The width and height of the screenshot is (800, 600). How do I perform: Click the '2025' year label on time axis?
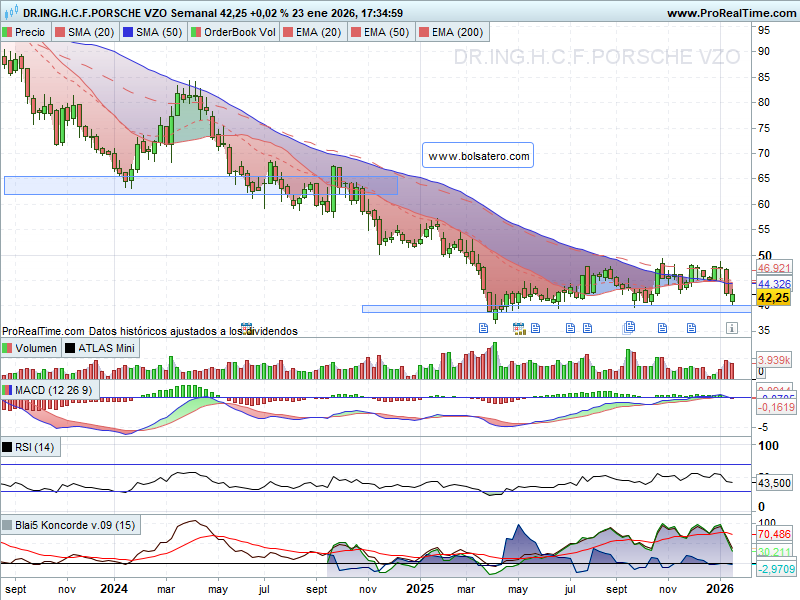pyautogui.click(x=419, y=589)
